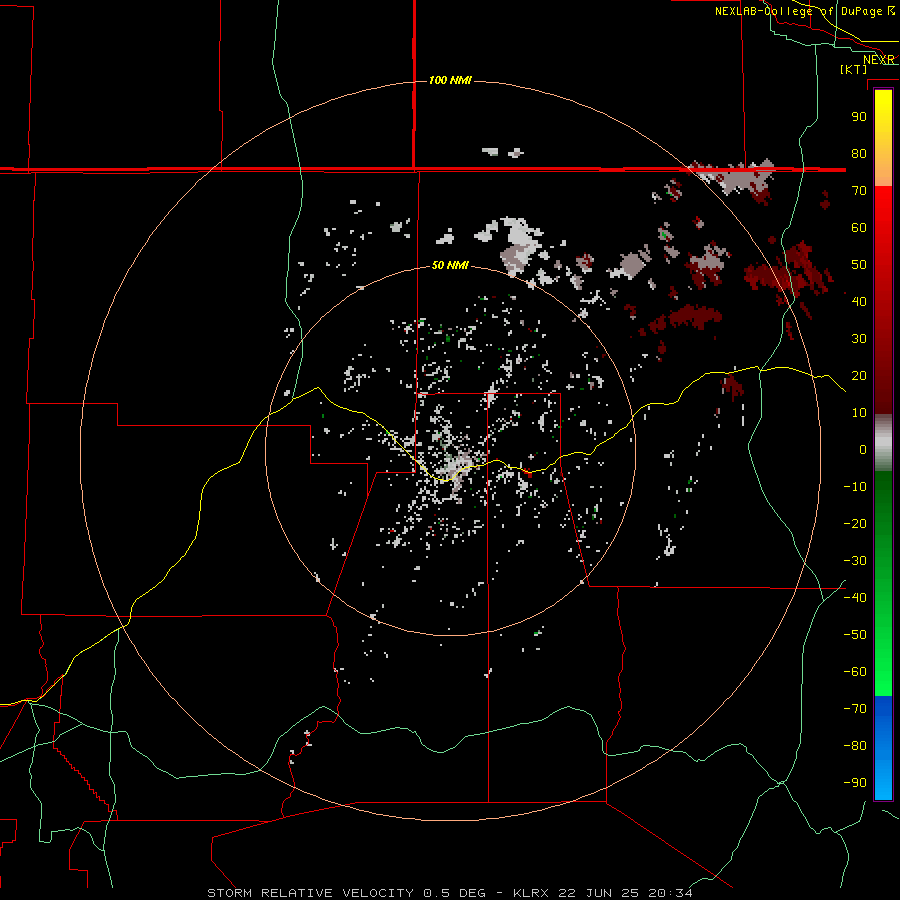Click the -90 knot label on the scale
Screen dimensions: 900x900
coord(855,783)
